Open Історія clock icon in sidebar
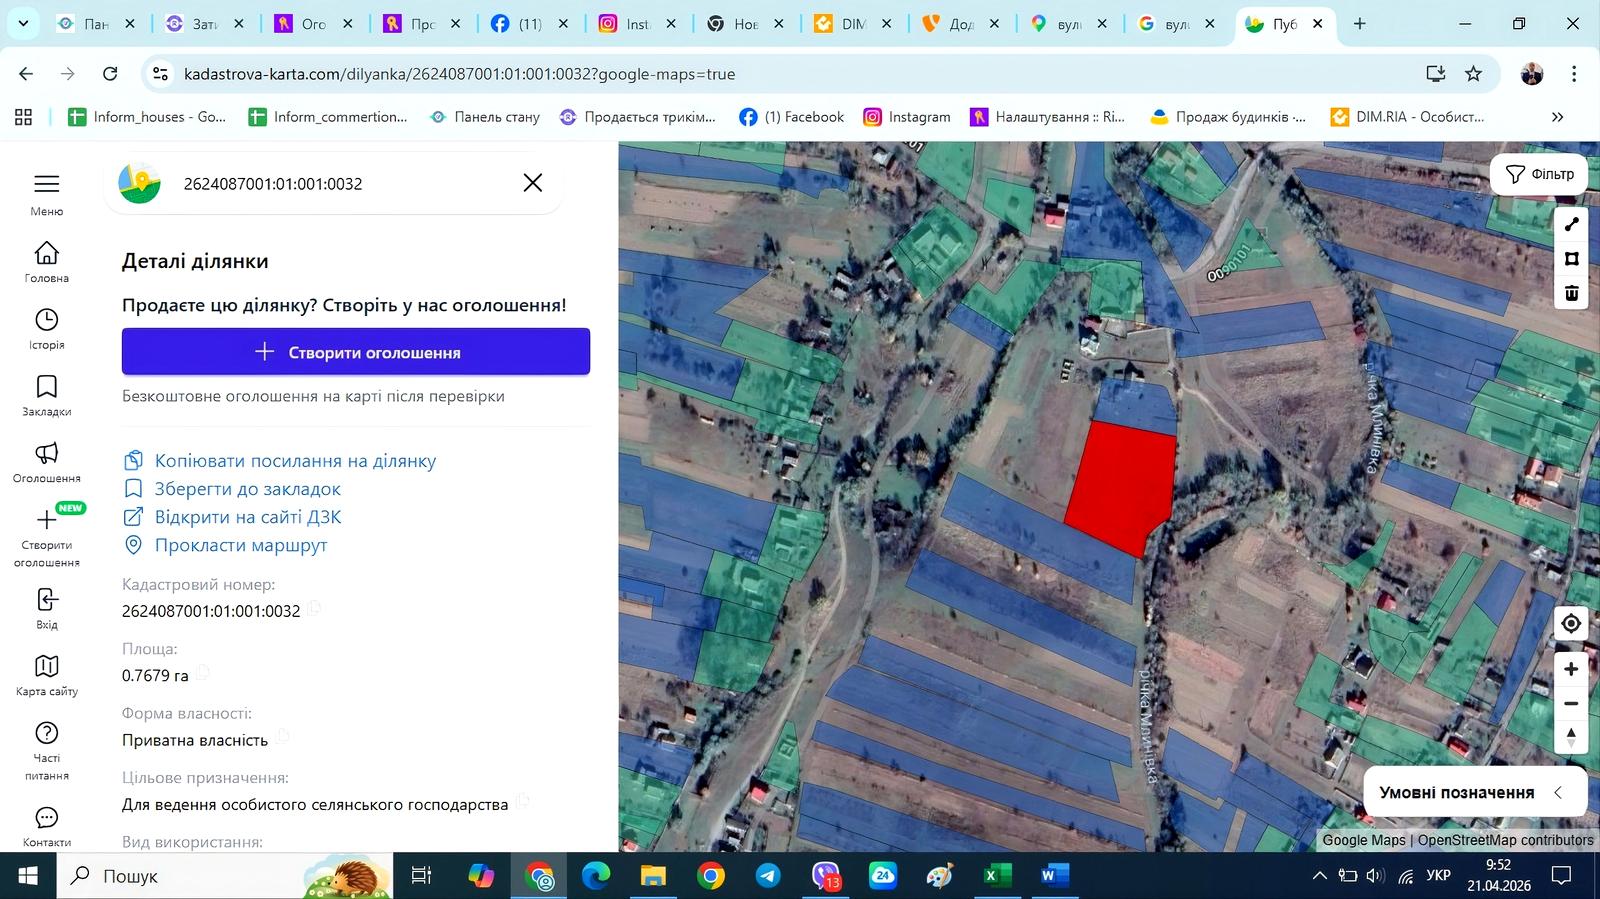 [46, 320]
